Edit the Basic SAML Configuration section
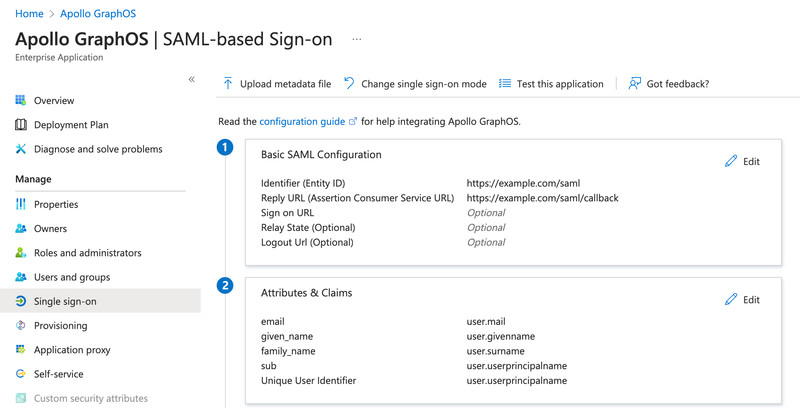This screenshot has width=800, height=408. tap(742, 161)
